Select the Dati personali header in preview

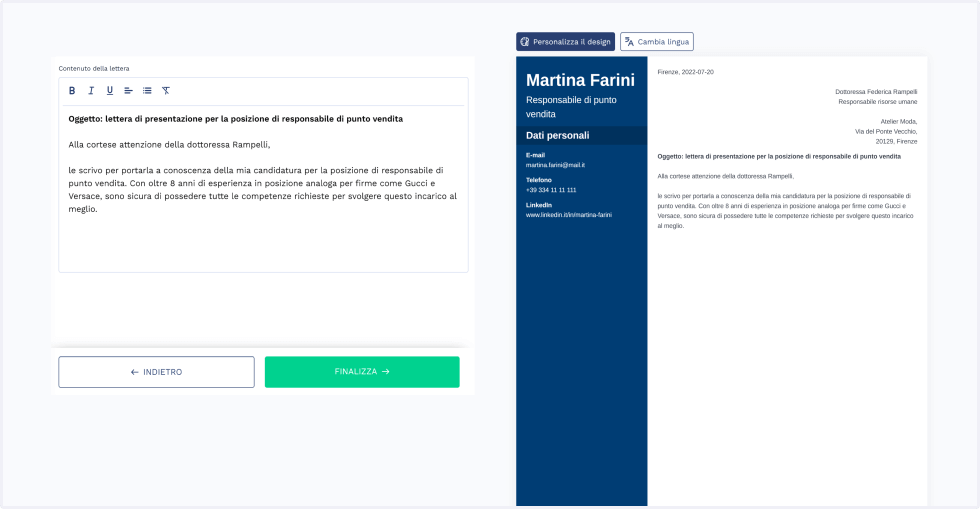point(558,135)
